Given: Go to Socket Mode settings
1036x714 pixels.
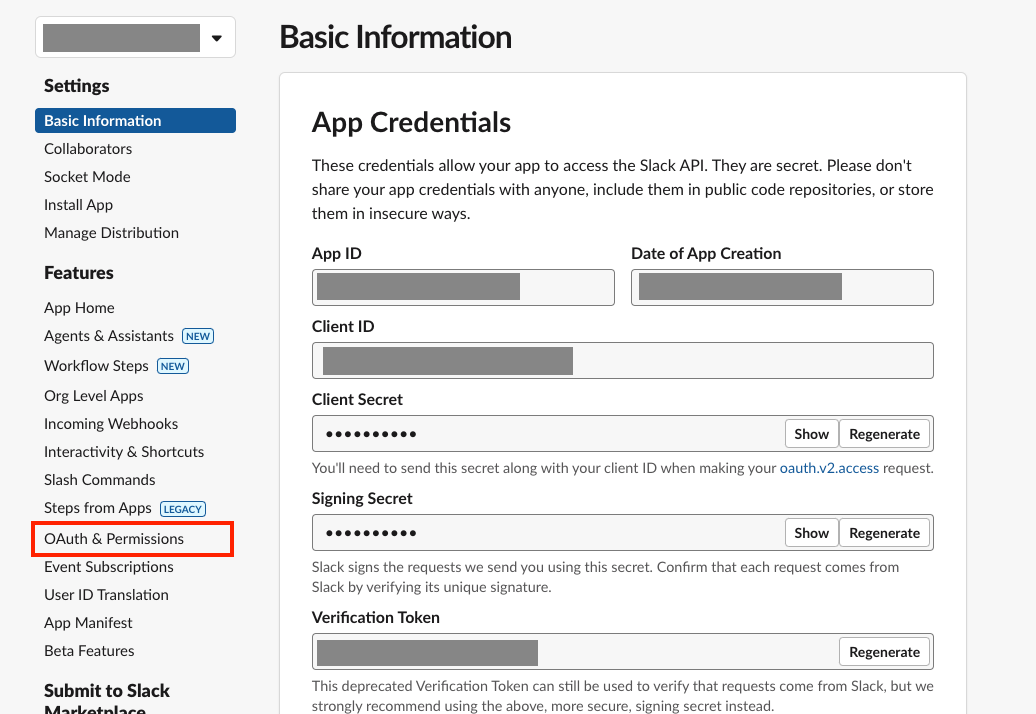Looking at the screenshot, I should (87, 177).
